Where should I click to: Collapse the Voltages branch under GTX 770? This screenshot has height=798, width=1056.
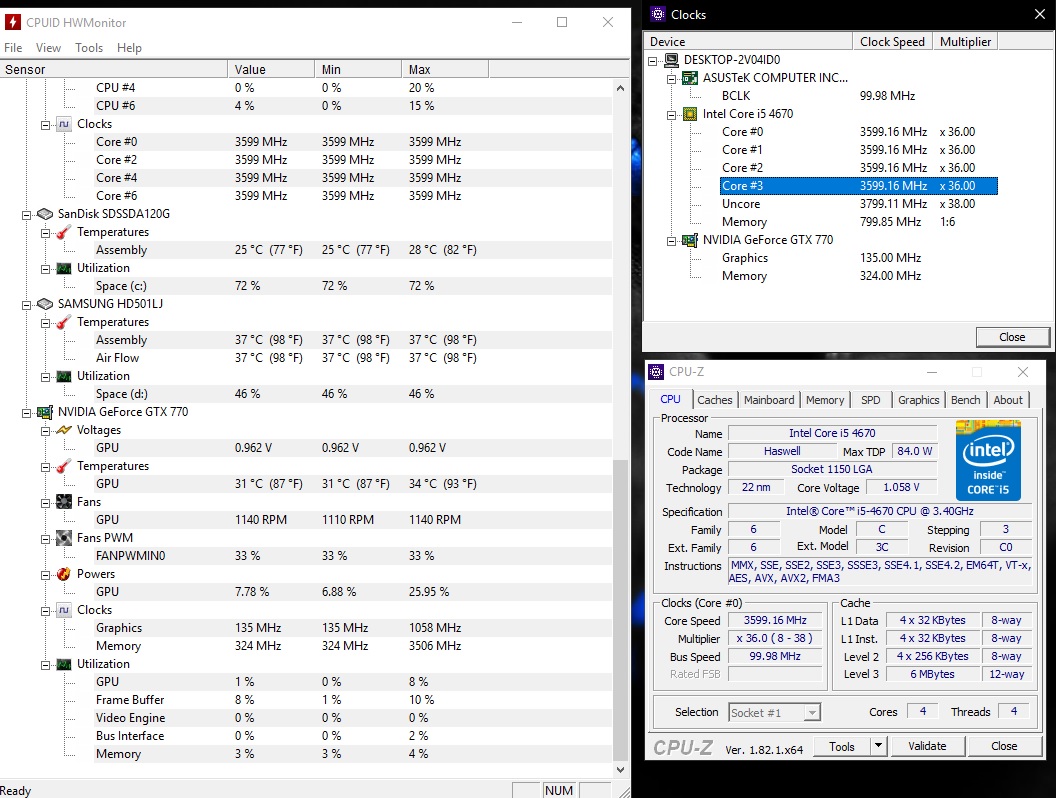(x=45, y=431)
